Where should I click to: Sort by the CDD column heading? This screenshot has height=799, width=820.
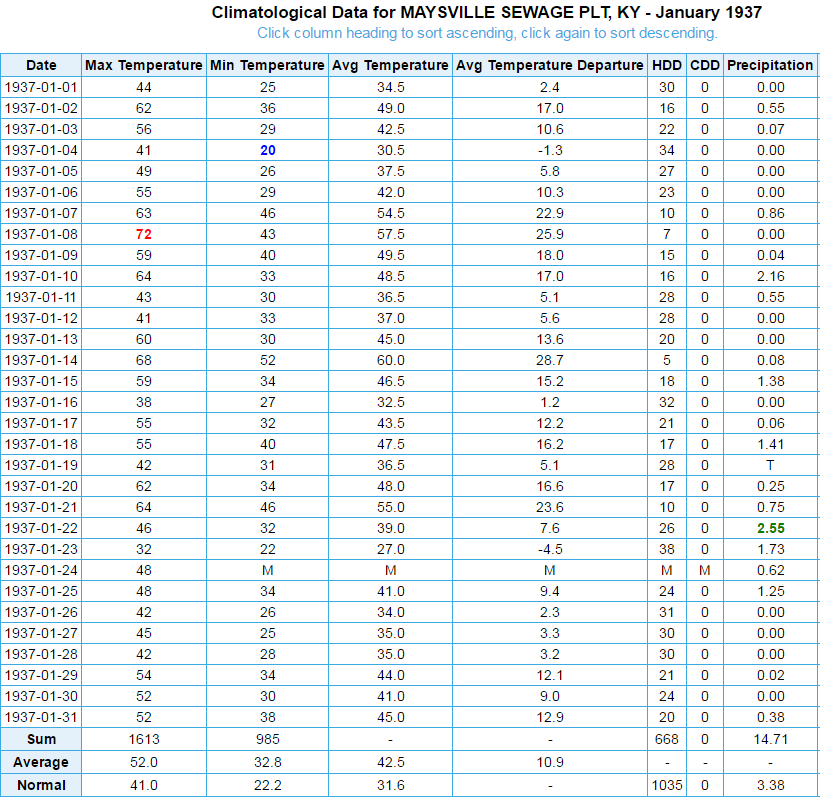[x=705, y=65]
